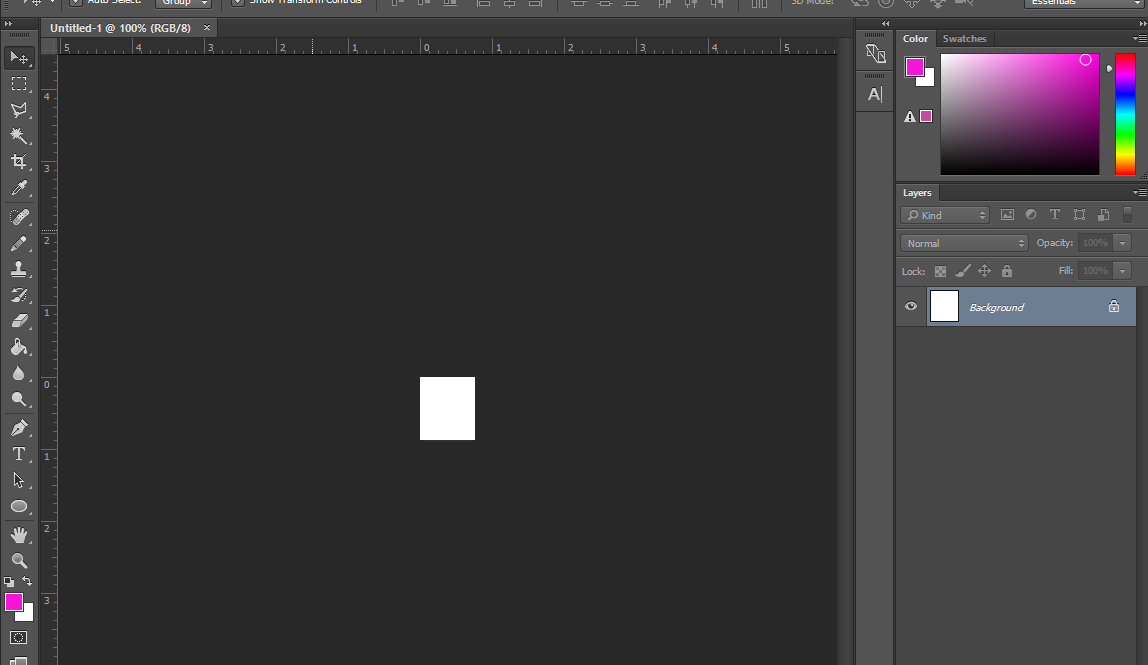Toggle filter for pixel layers
This screenshot has height=665, width=1148.
[x=1007, y=215]
